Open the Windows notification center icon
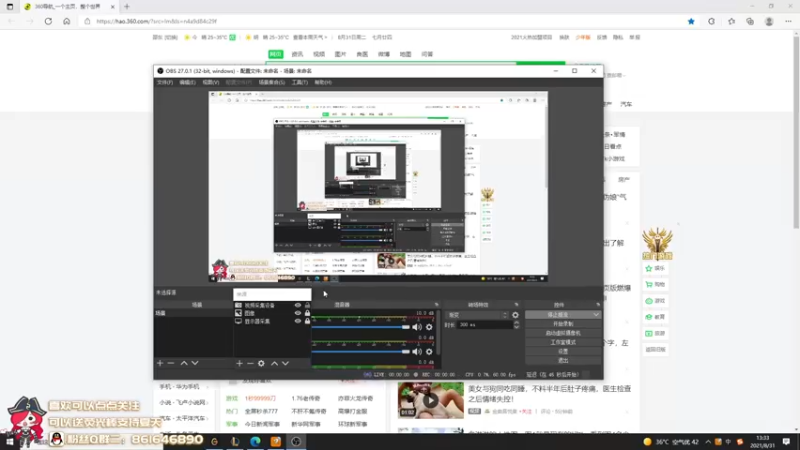 pyautogui.click(x=786, y=441)
